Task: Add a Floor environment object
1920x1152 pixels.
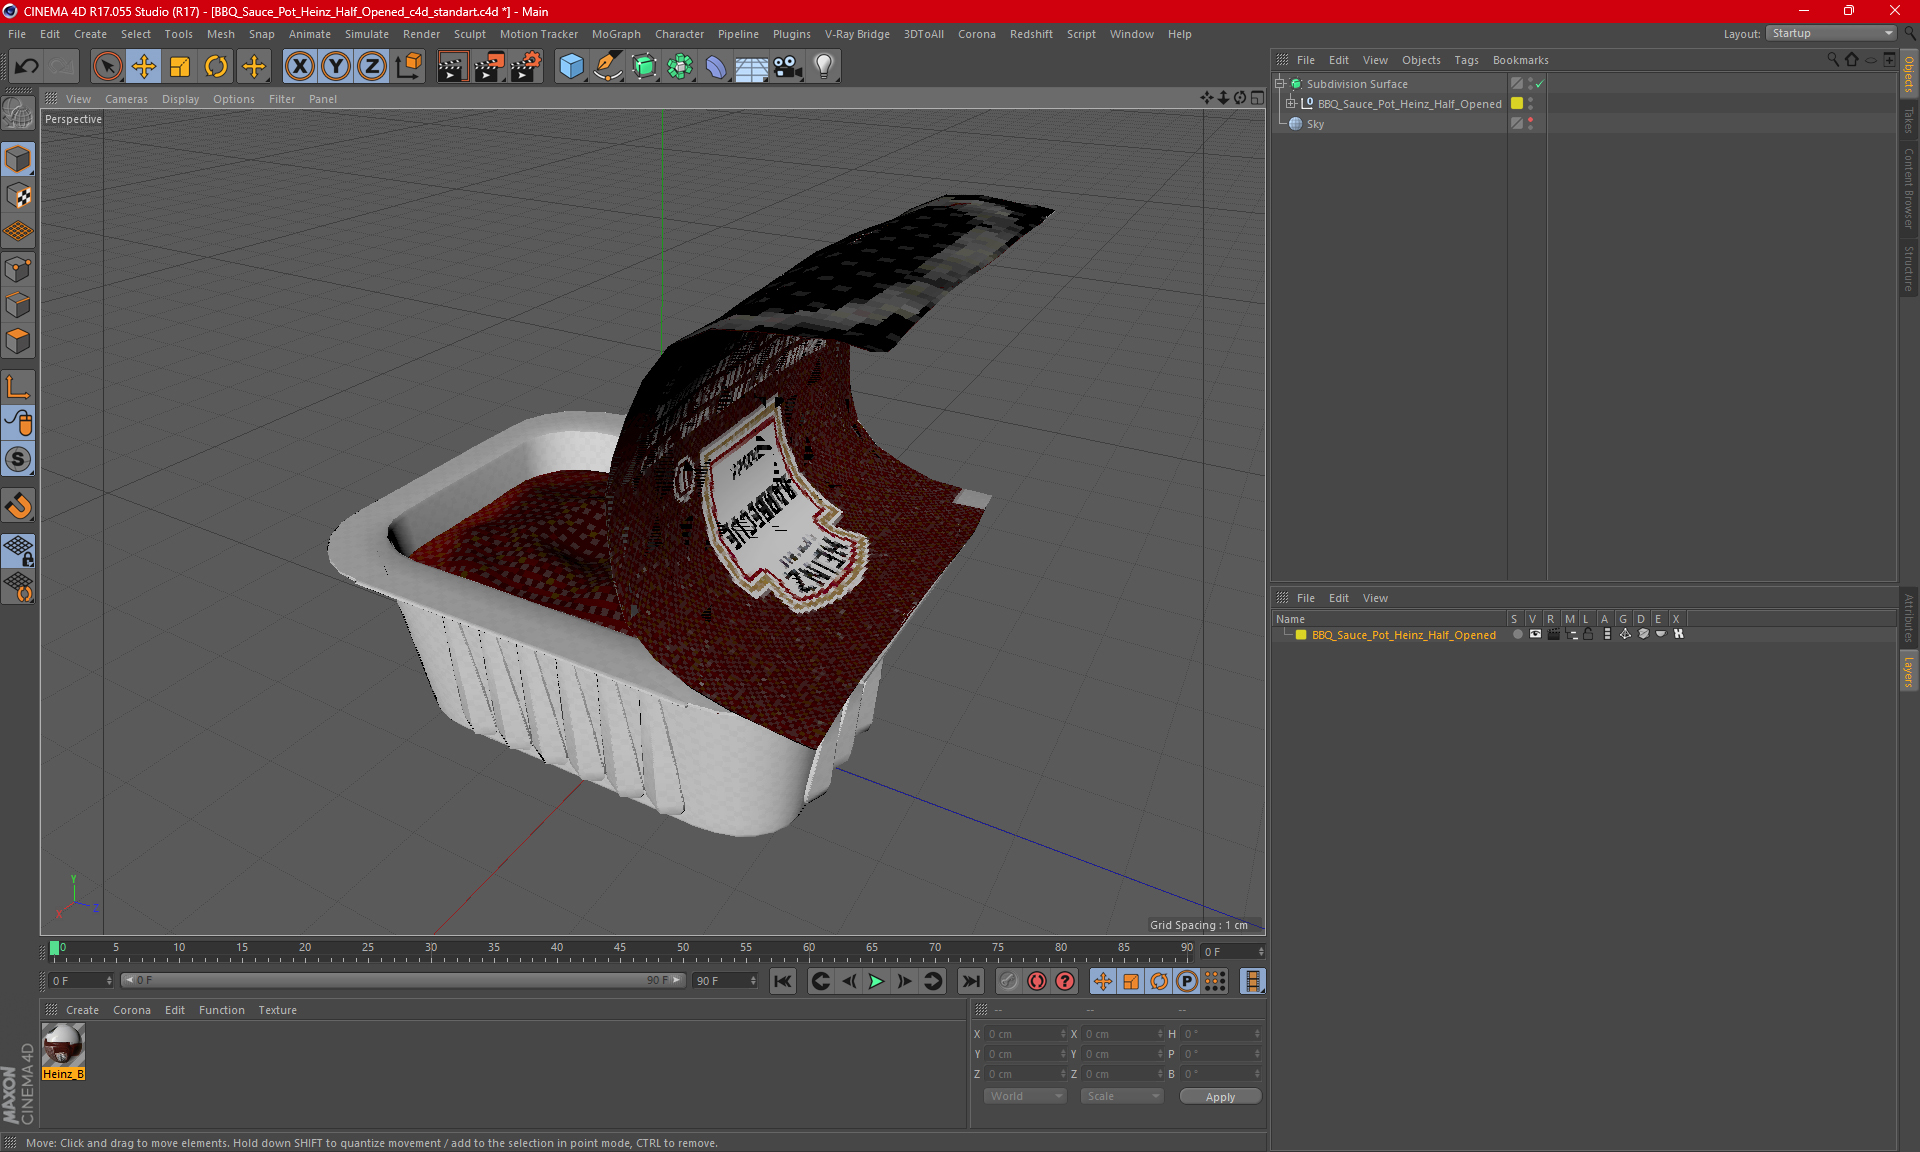Action: (x=752, y=67)
